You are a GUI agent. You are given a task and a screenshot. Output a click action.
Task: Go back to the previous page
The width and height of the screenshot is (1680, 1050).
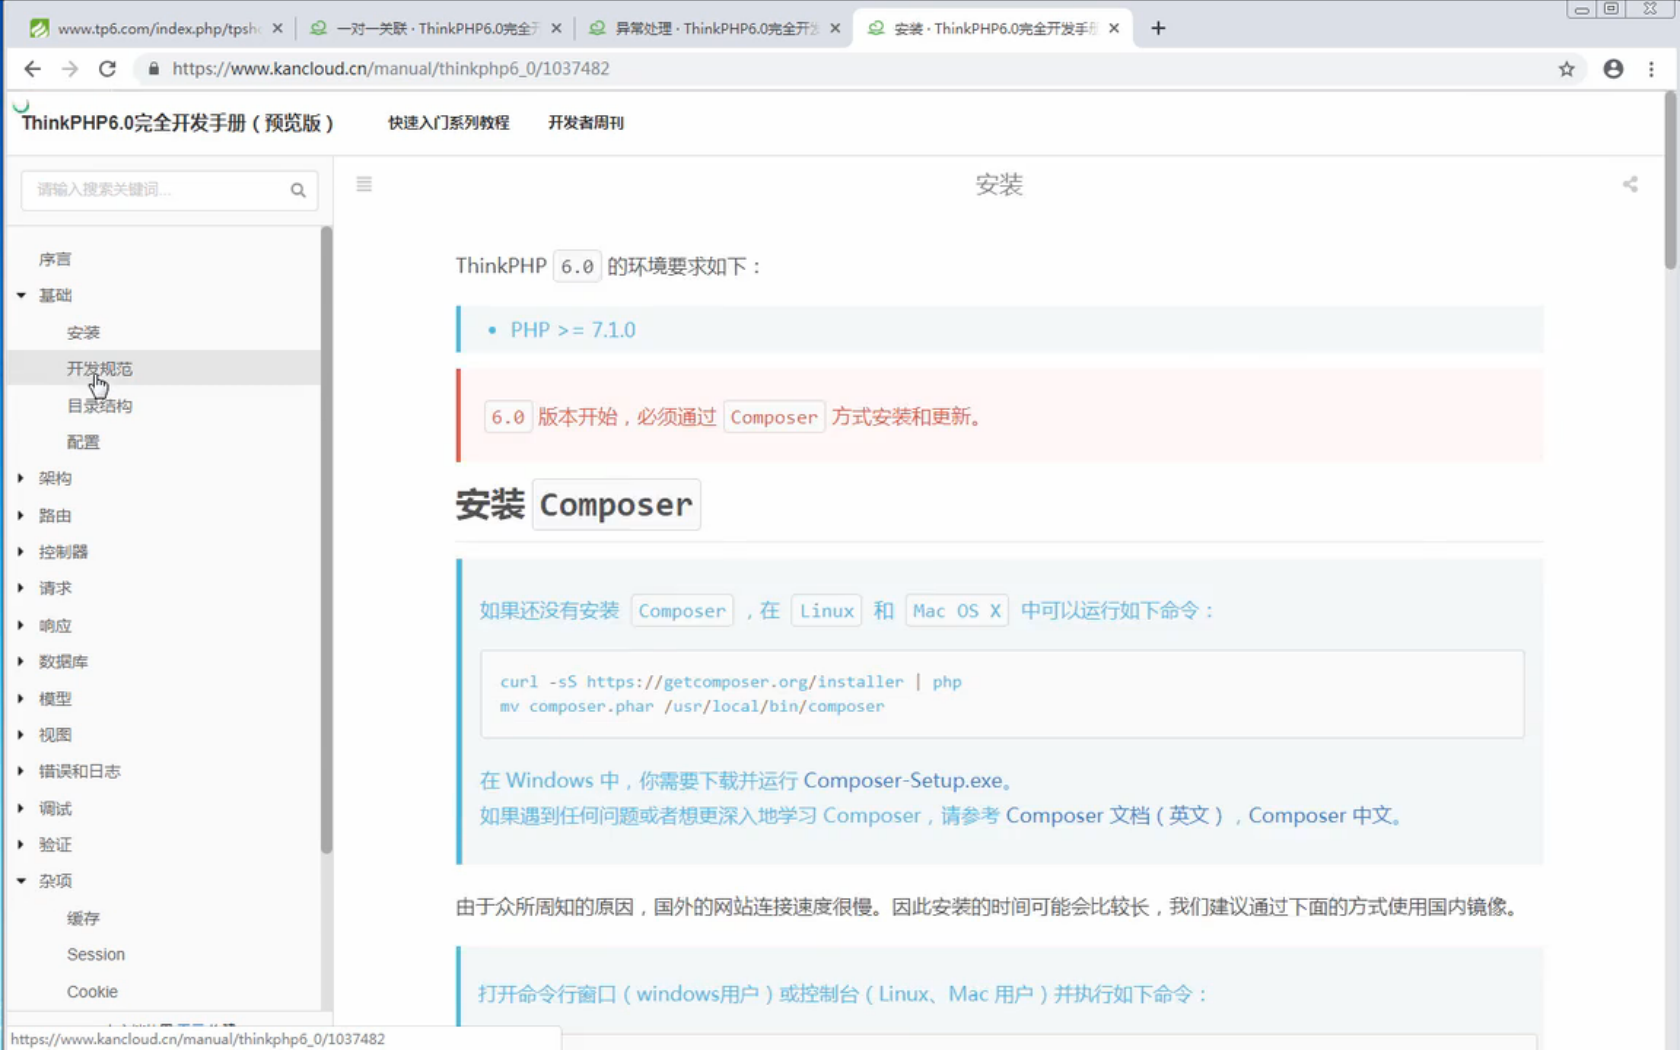point(32,69)
